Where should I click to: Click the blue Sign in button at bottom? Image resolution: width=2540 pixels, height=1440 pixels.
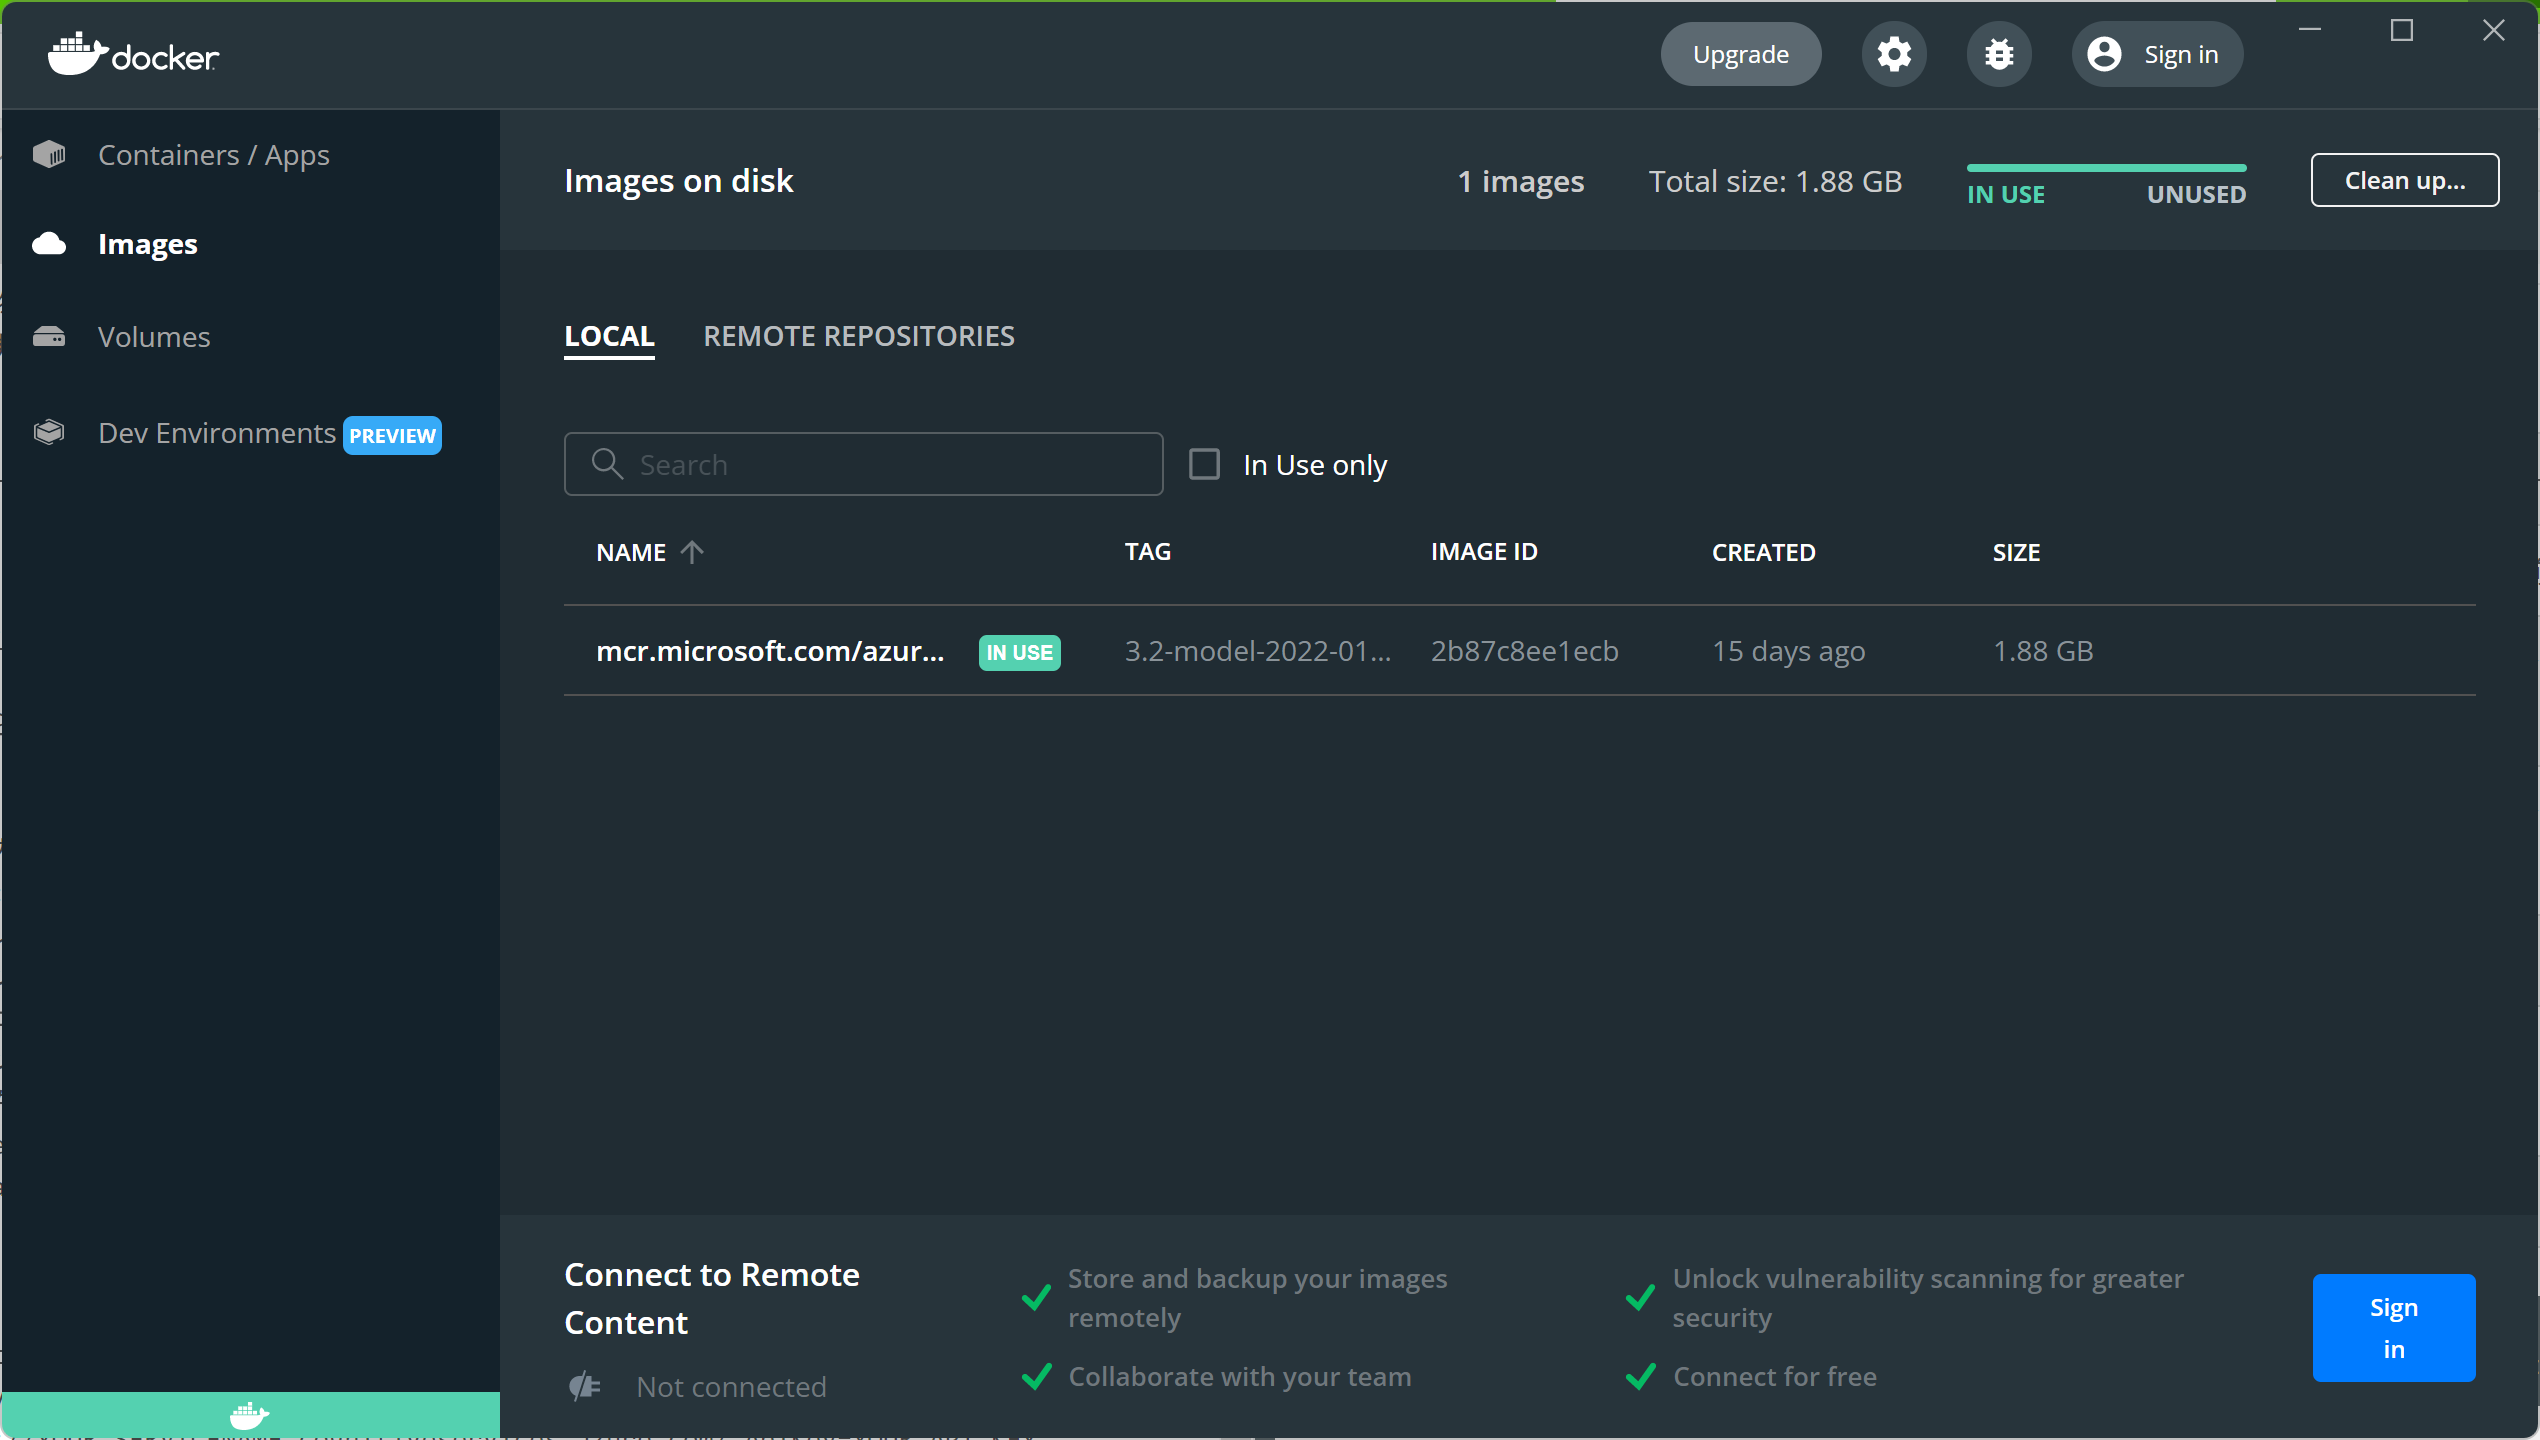2393,1327
